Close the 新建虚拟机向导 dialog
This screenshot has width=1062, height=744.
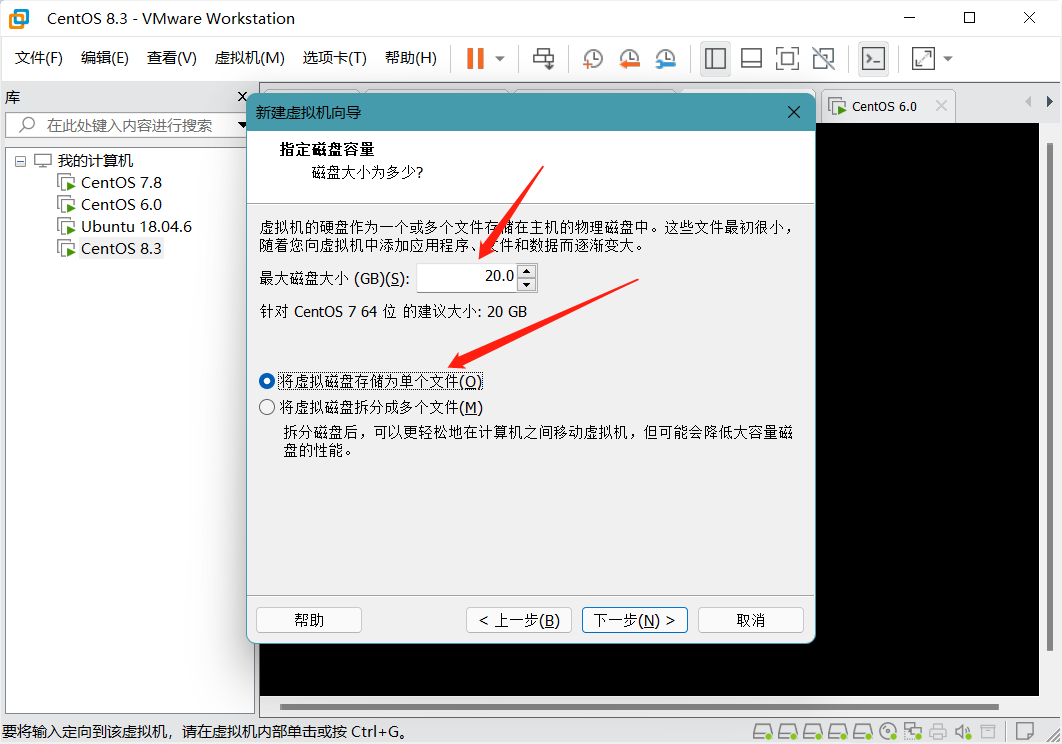(x=794, y=112)
